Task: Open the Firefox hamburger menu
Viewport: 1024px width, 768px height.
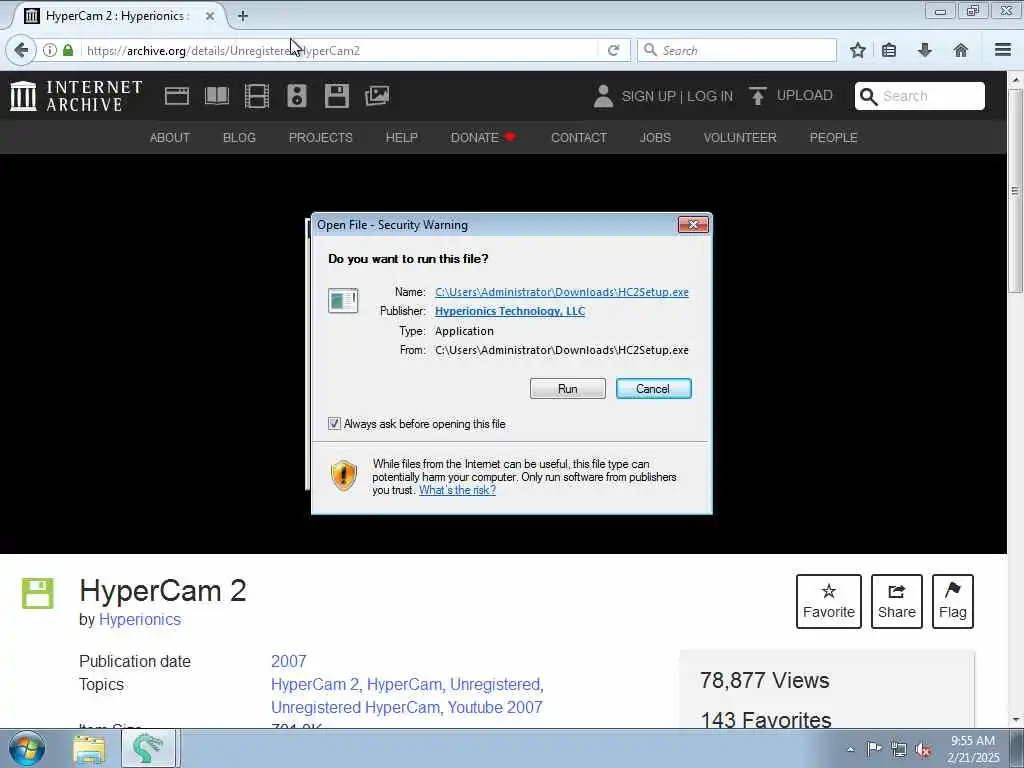Action: [1003, 50]
